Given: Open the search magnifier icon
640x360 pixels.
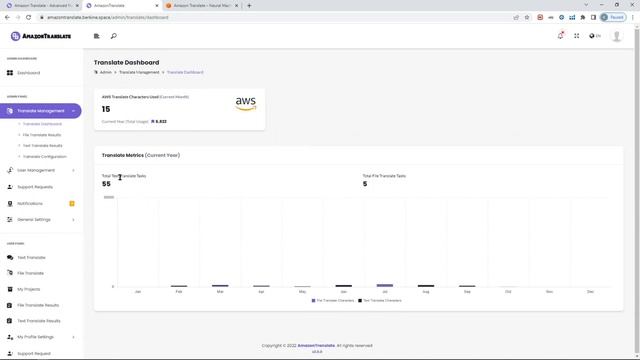Looking at the screenshot, I should (113, 36).
